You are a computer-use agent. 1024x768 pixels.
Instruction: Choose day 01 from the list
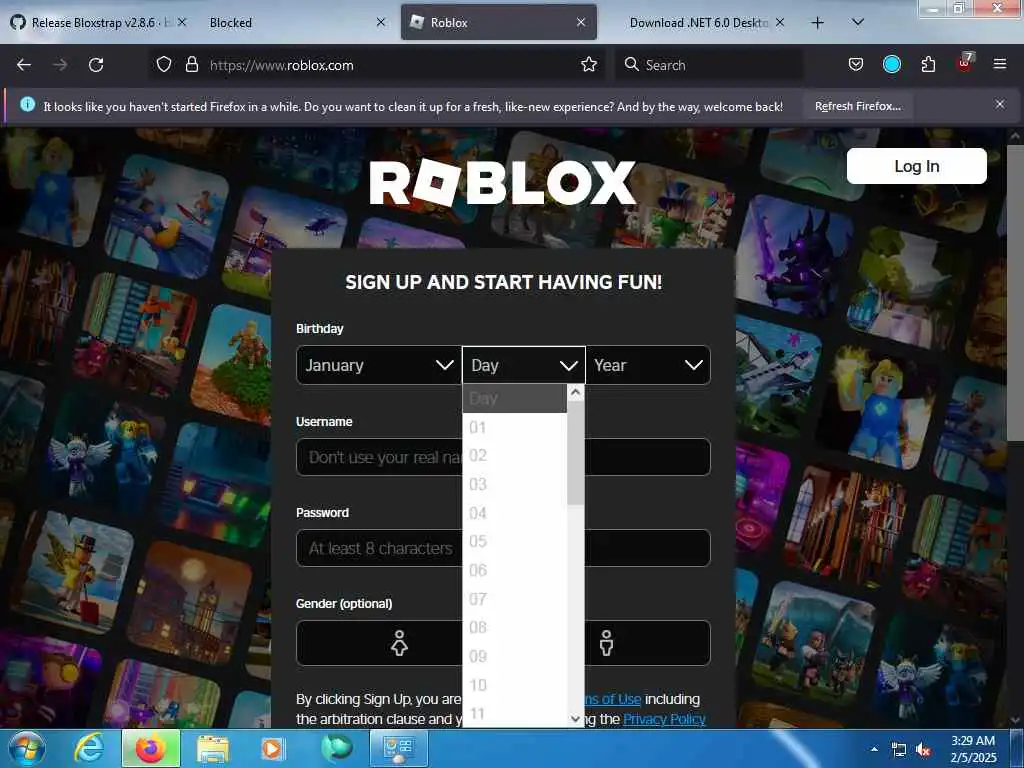point(514,428)
